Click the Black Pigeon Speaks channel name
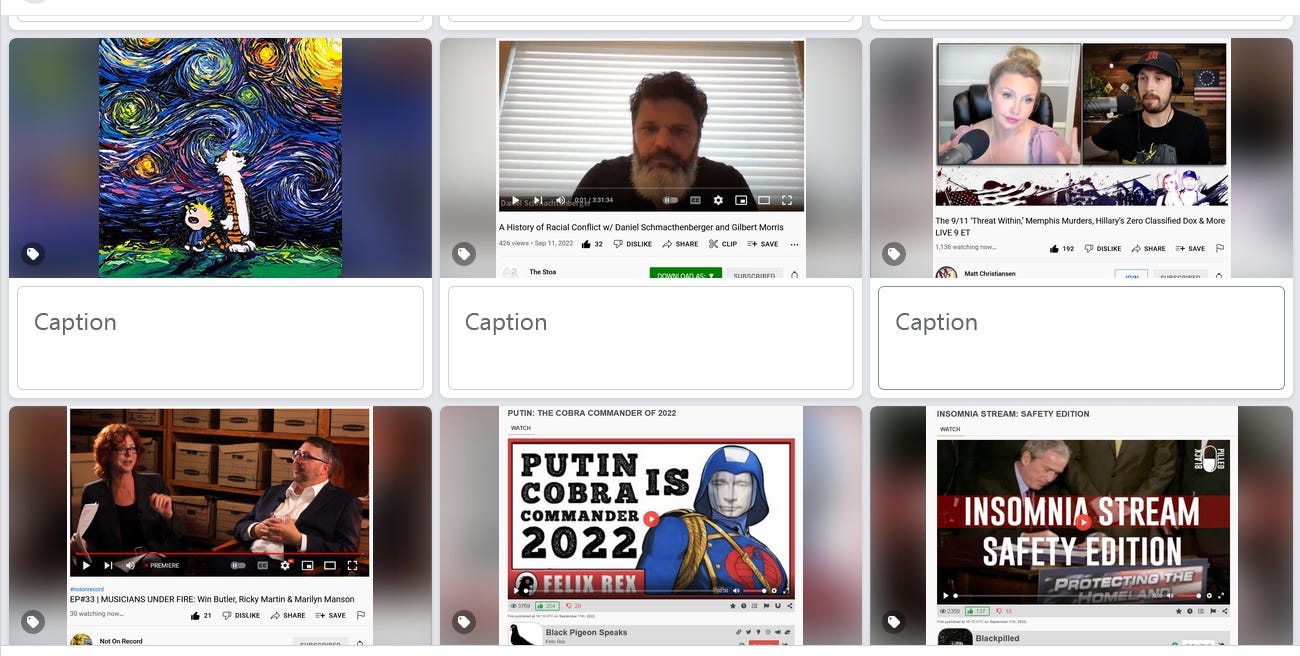The width and height of the screenshot is (1300, 656). click(586, 632)
